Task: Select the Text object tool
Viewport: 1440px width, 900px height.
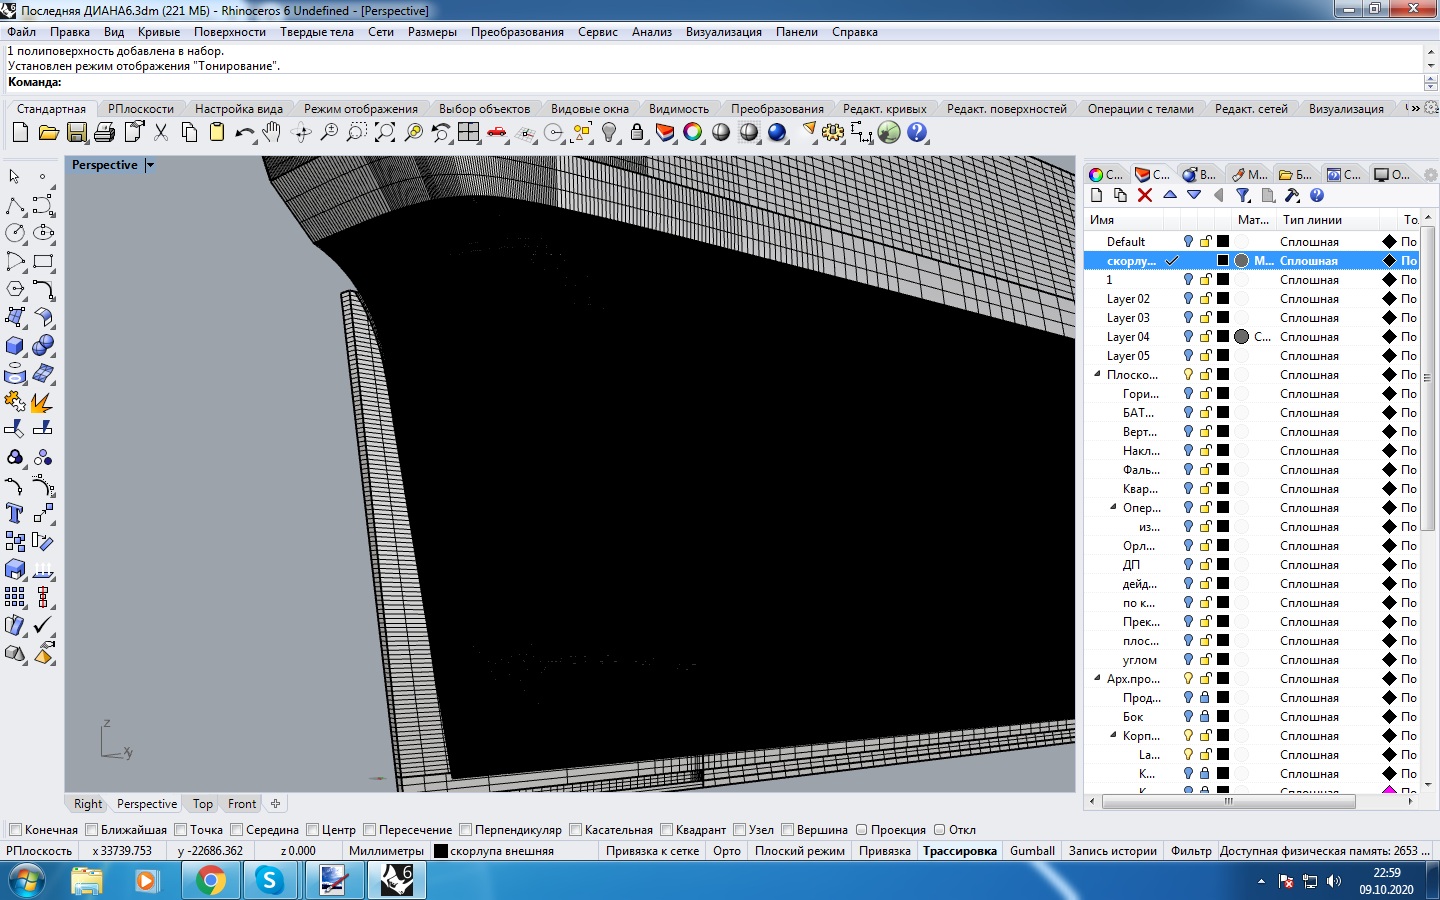Action: (x=15, y=513)
